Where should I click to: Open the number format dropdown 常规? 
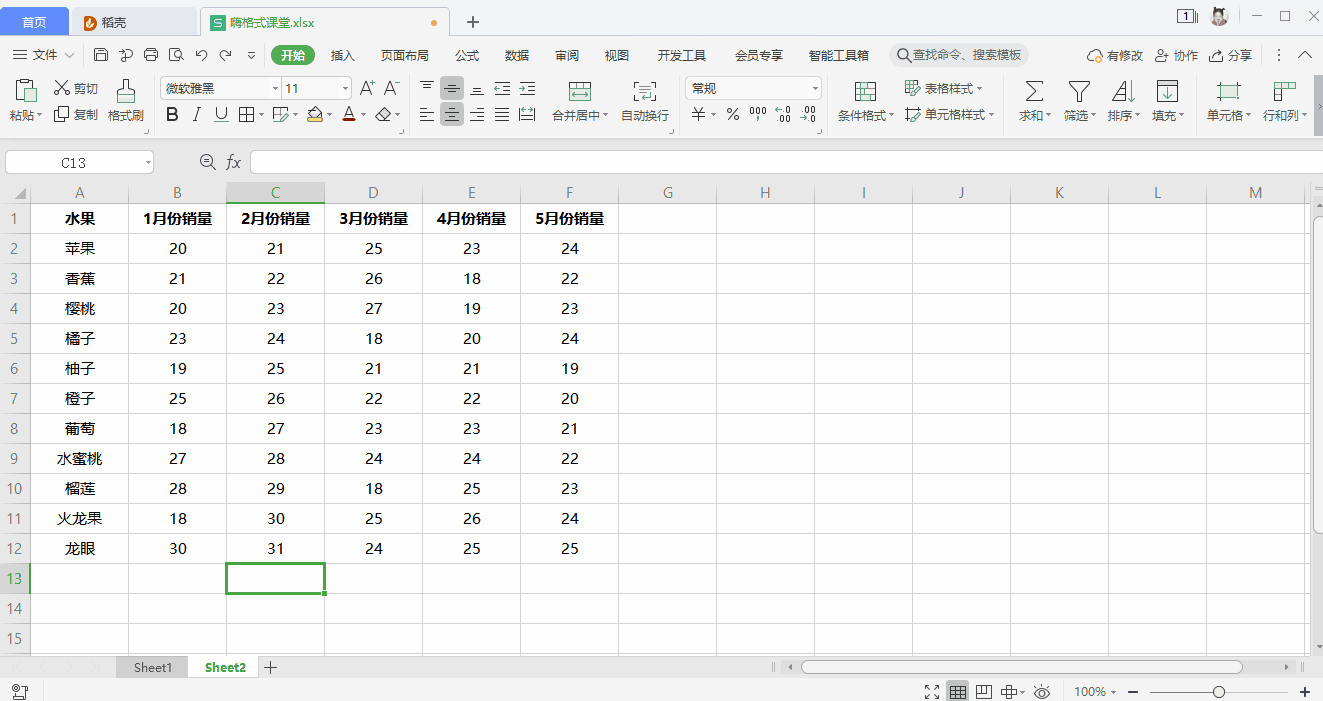(815, 89)
